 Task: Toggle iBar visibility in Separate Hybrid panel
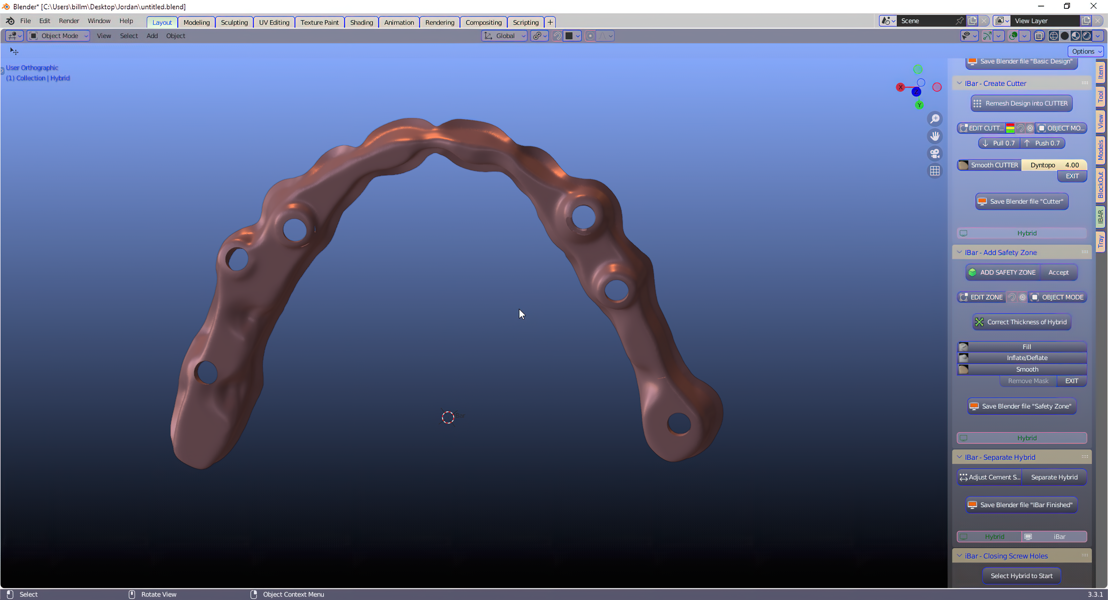pos(1054,537)
